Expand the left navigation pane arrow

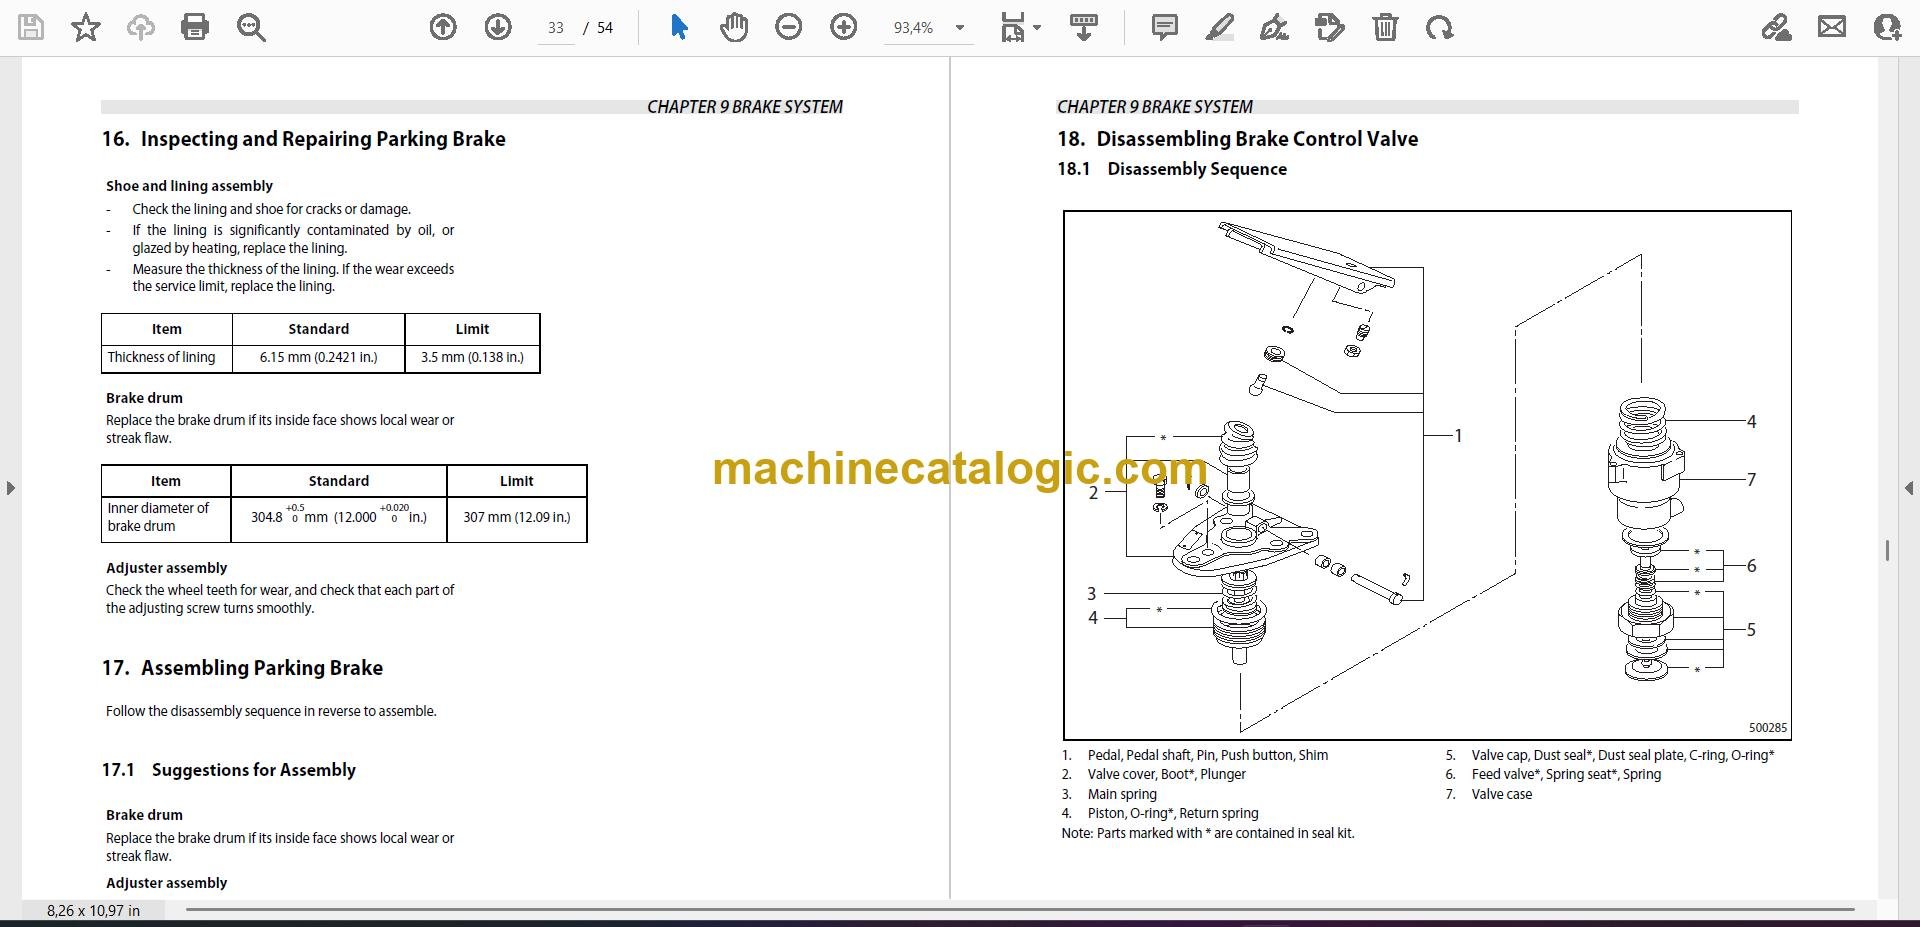pyautogui.click(x=10, y=488)
